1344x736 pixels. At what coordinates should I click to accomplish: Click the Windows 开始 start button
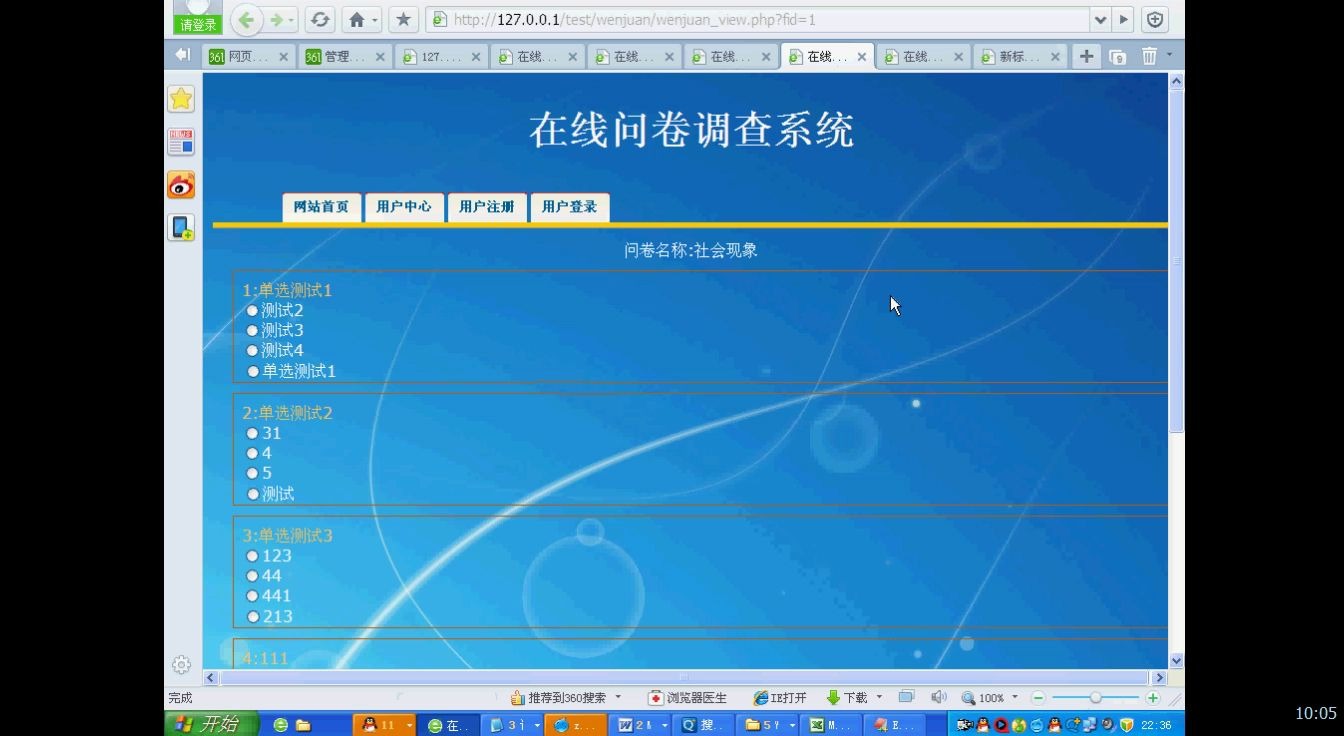[211, 724]
